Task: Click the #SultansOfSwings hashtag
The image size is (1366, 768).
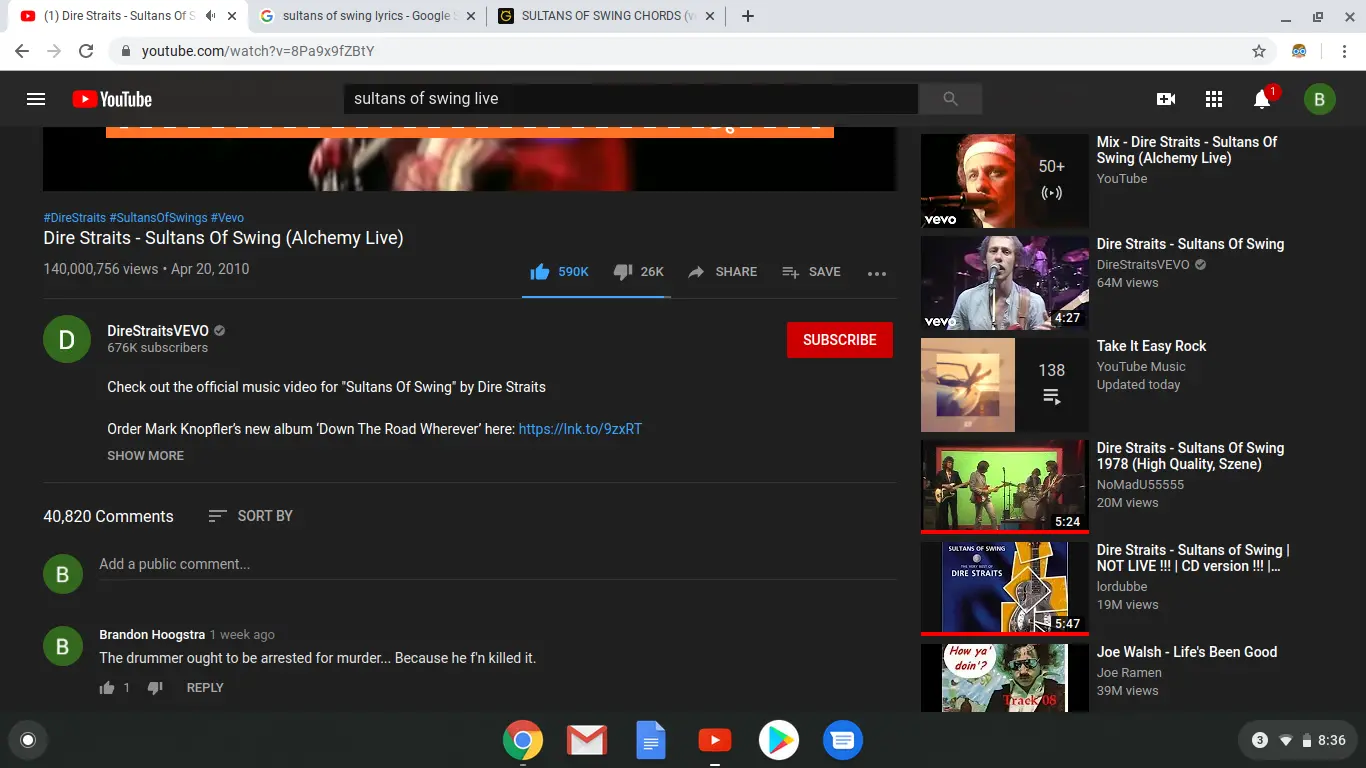Action: pos(158,218)
